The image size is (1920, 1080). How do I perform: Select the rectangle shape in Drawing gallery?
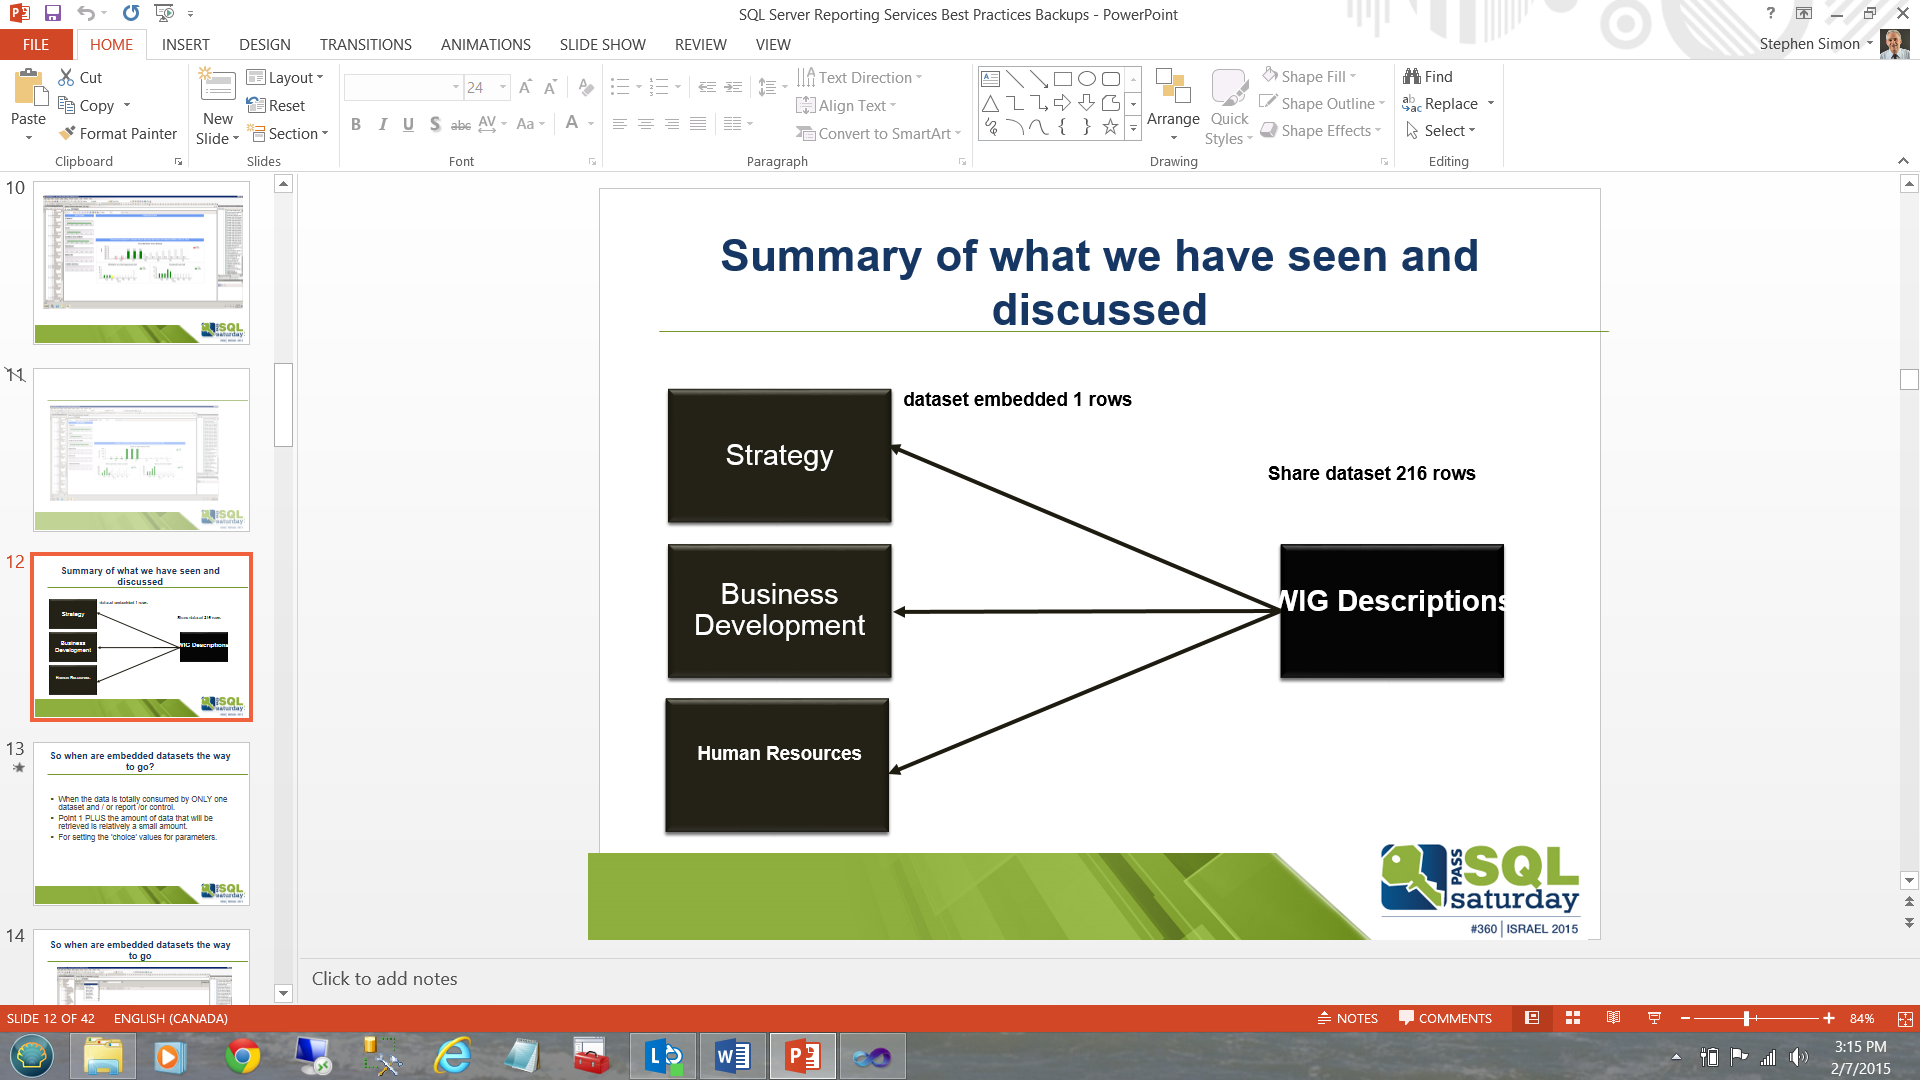[x=1063, y=78]
